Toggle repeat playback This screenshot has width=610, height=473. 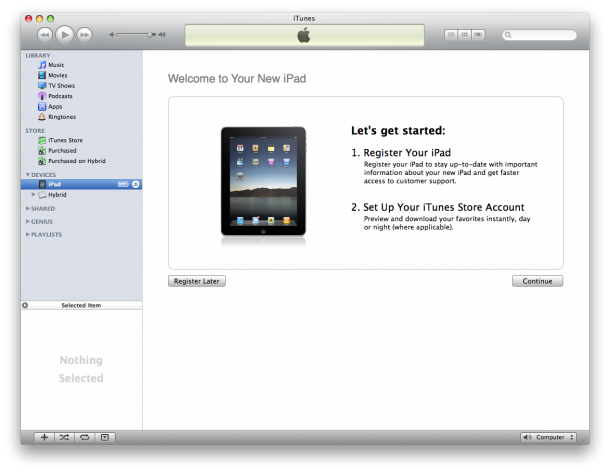point(85,437)
